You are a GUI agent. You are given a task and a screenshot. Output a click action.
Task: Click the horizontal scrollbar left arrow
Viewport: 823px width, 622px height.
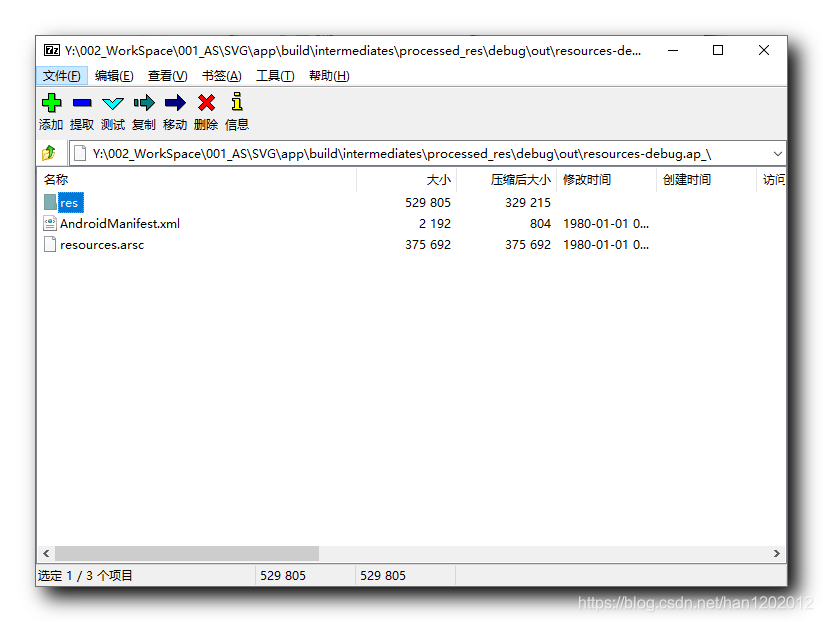46,553
